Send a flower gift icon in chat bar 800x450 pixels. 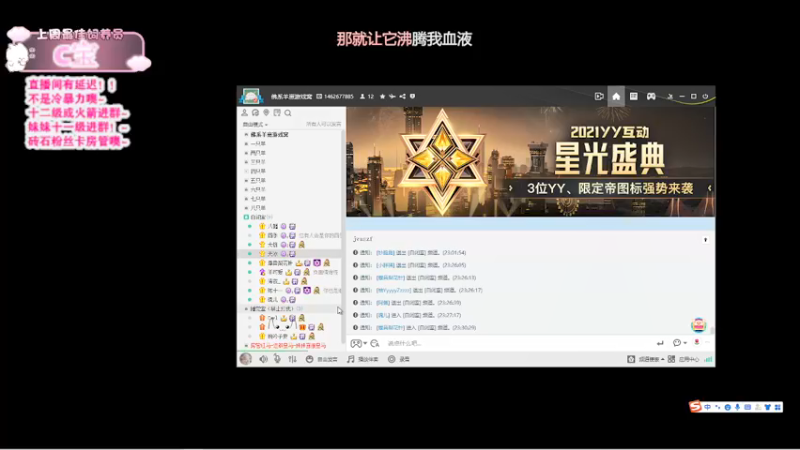click(x=696, y=342)
